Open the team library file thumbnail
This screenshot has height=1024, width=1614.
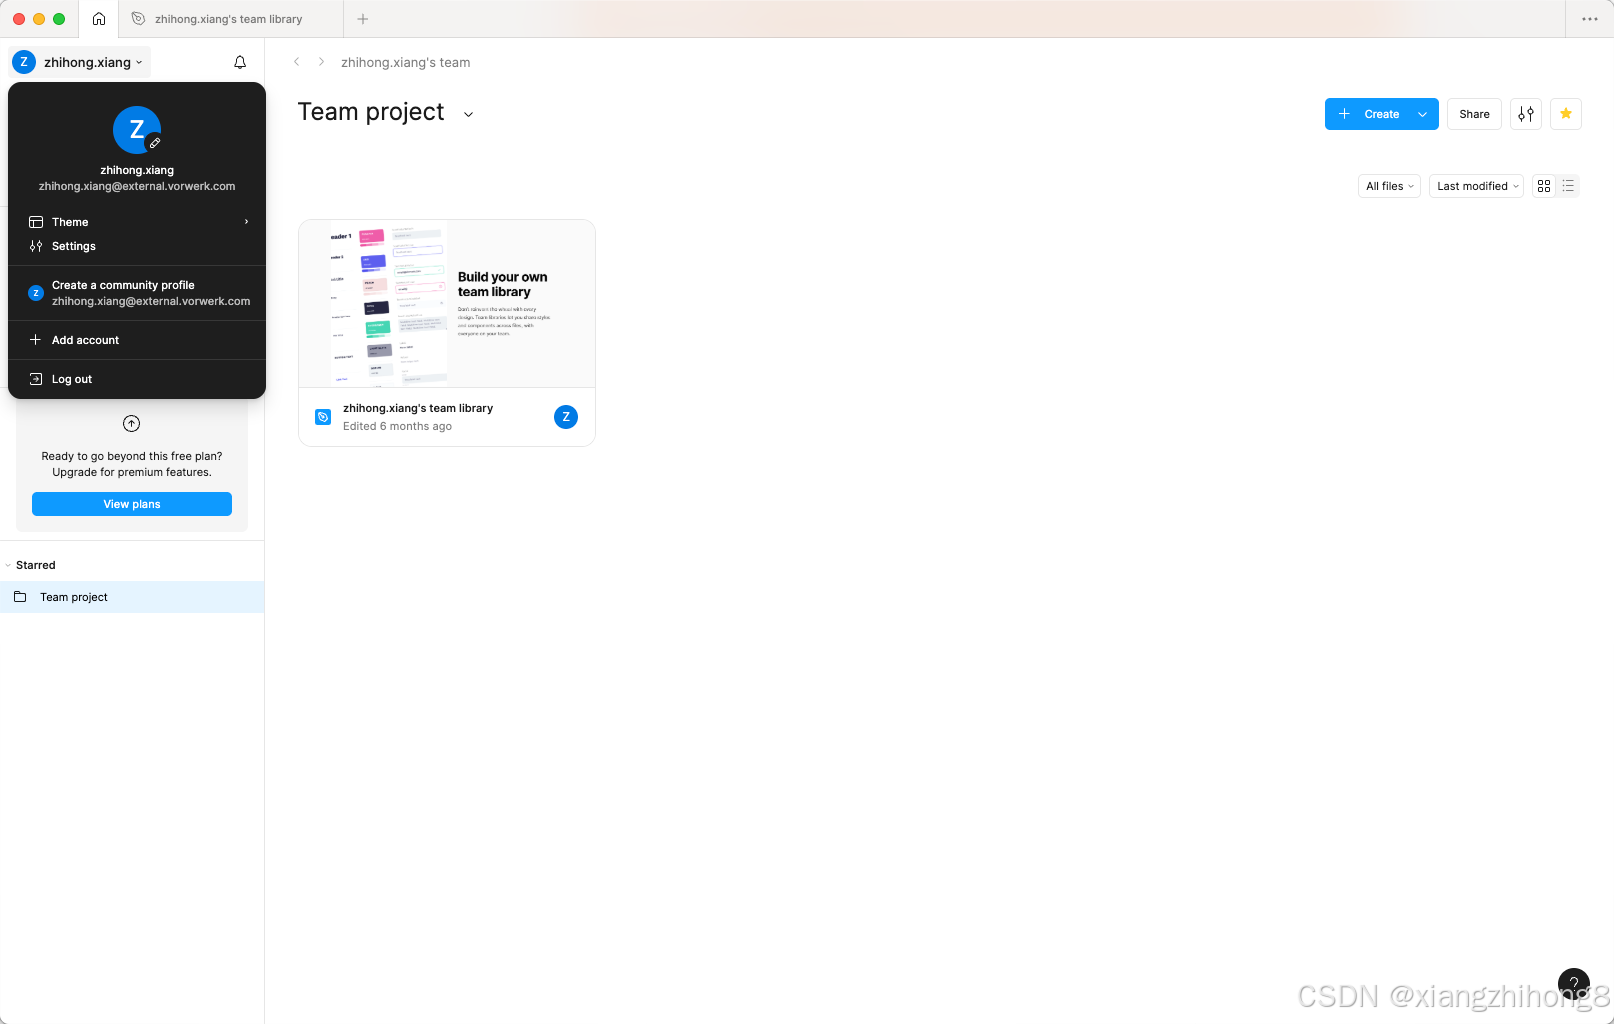point(447,303)
